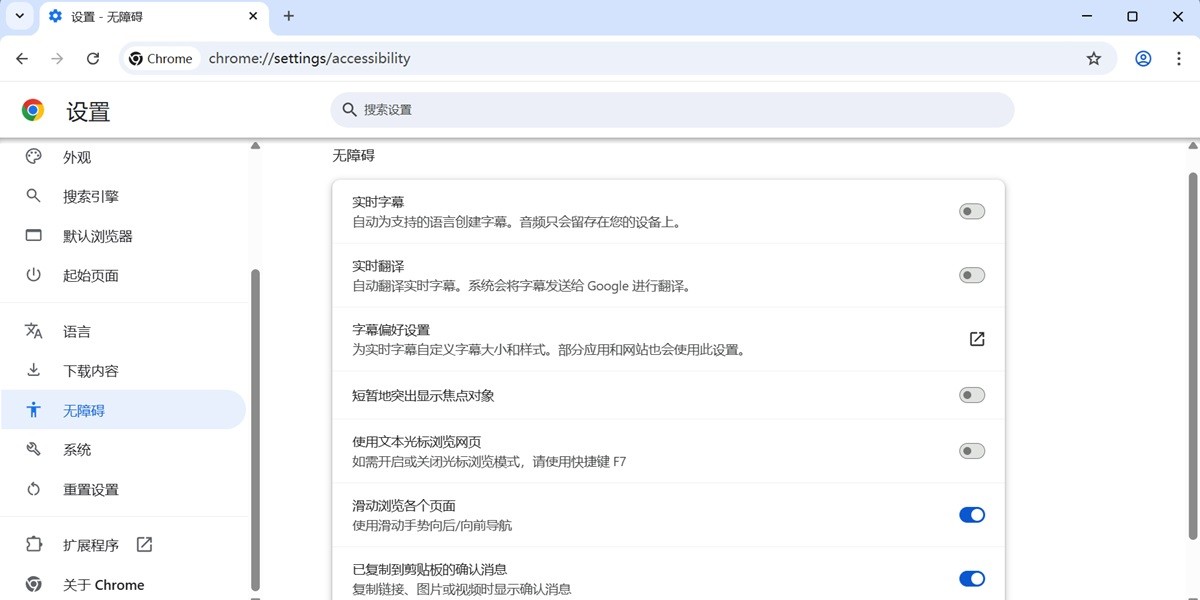This screenshot has width=1200, height=600.
Task: Click the 下载内容 download icon
Action: (x=33, y=370)
